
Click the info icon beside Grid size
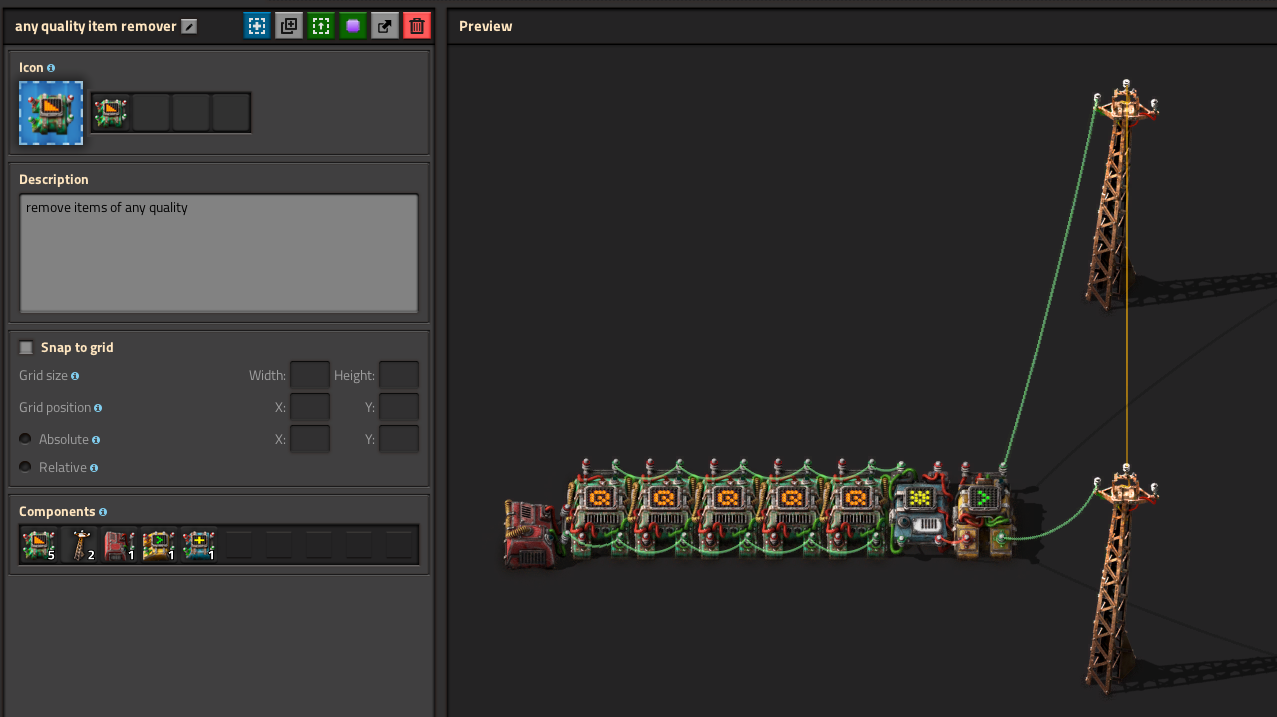pos(75,376)
